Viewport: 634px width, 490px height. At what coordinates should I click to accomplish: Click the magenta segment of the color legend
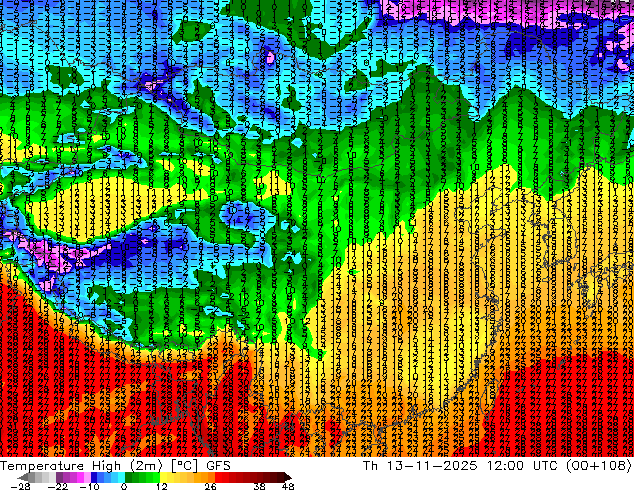tap(73, 477)
